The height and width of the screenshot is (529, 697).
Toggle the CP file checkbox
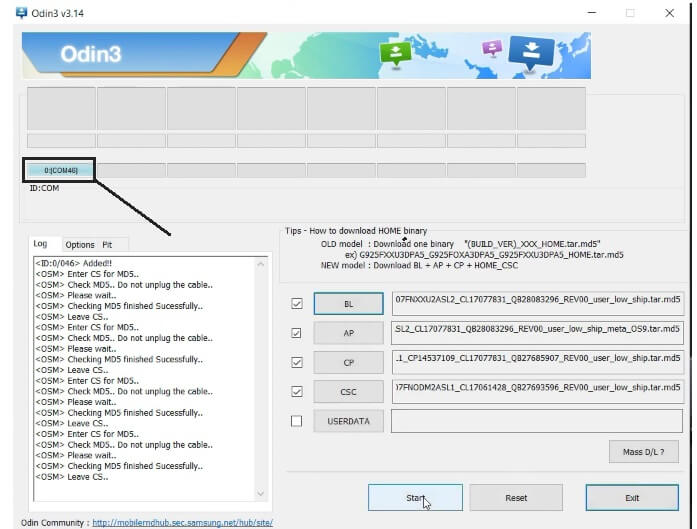click(296, 362)
